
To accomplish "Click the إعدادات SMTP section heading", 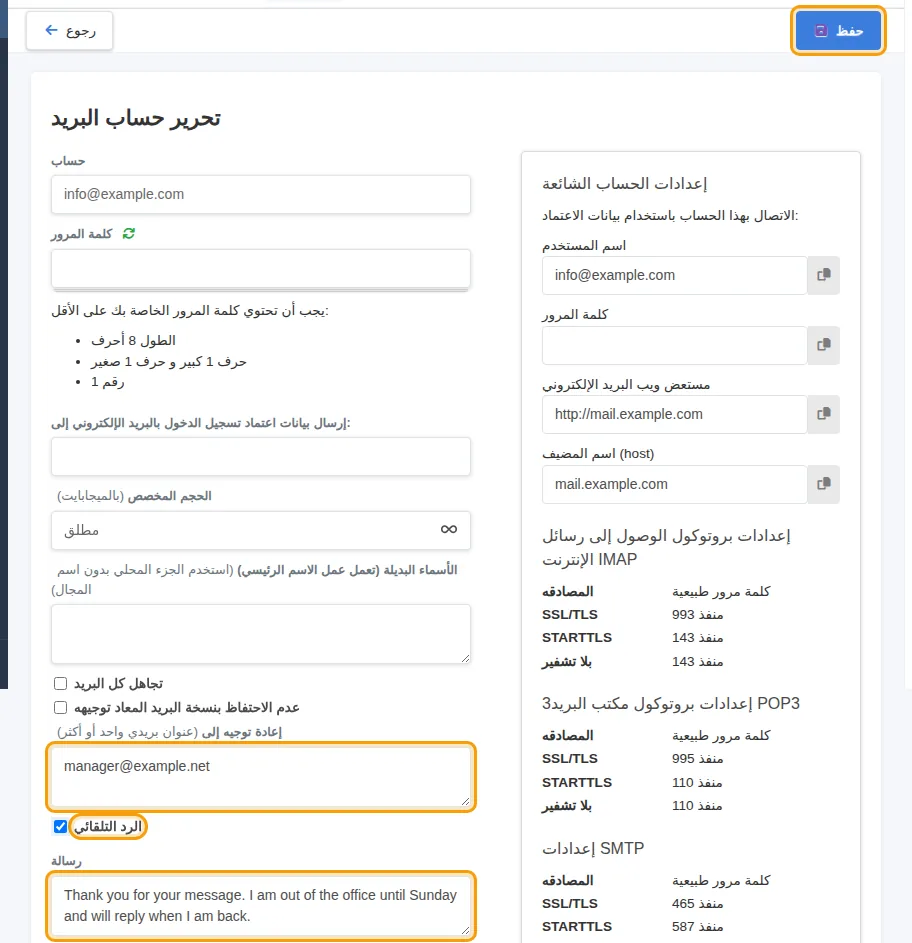I will coord(593,848).
